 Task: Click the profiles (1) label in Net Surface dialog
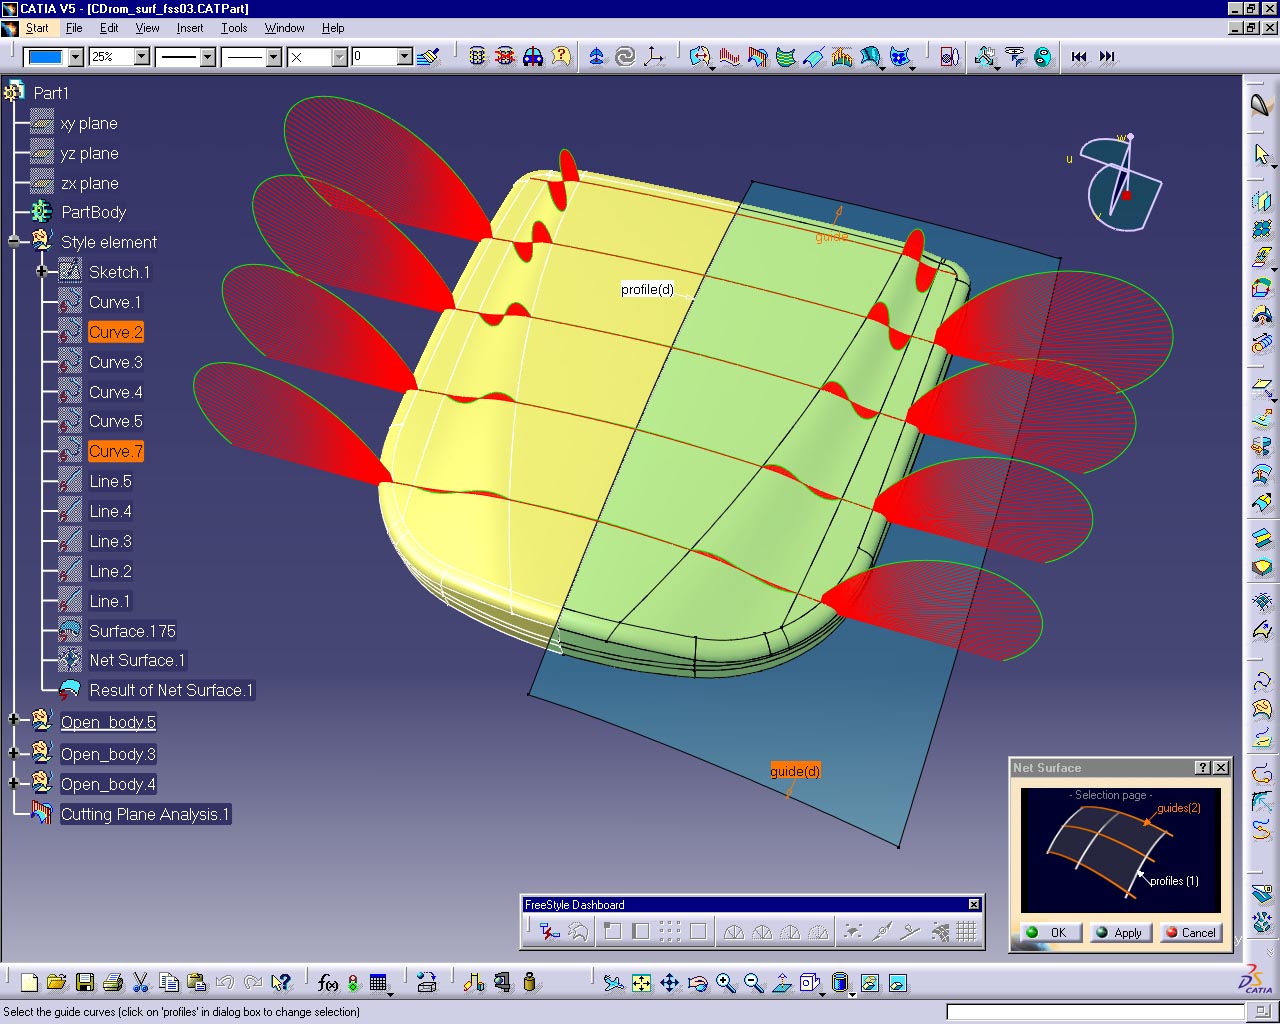pyautogui.click(x=1174, y=881)
